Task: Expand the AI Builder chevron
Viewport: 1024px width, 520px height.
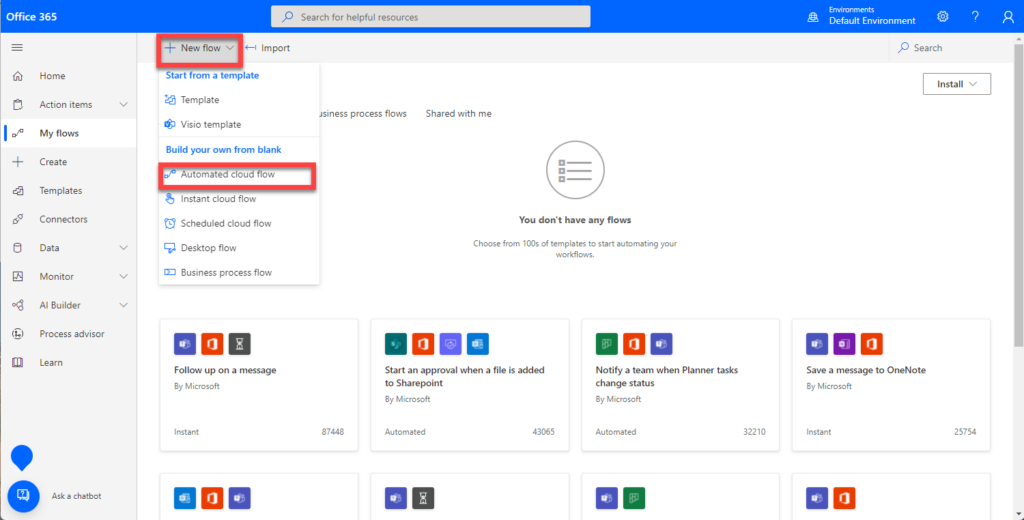Action: [123, 305]
